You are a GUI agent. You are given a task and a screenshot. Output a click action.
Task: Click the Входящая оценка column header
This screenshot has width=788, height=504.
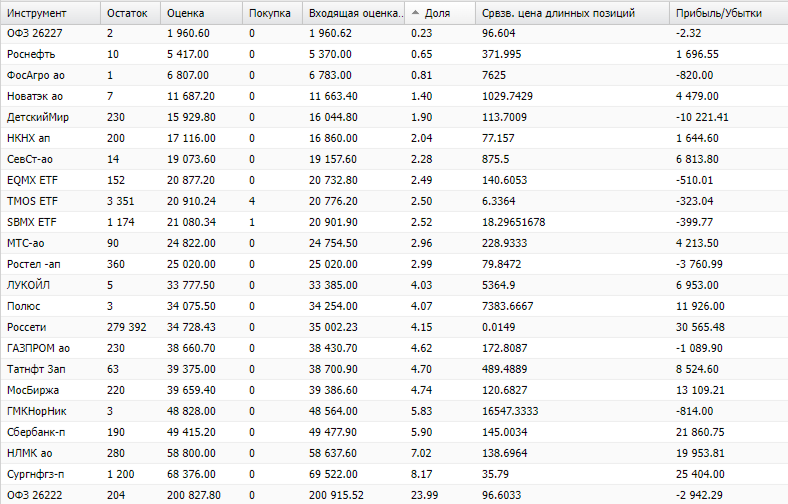click(353, 13)
